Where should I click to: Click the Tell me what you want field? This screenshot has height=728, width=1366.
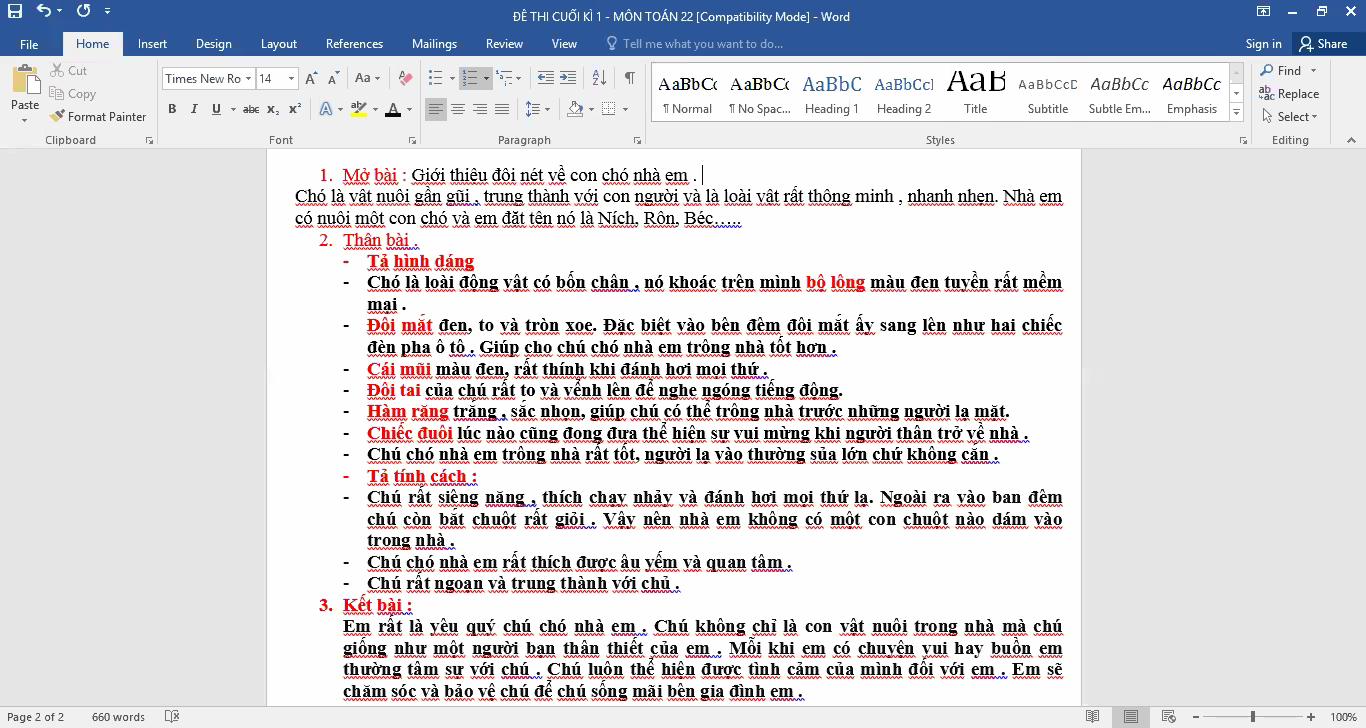[695, 44]
